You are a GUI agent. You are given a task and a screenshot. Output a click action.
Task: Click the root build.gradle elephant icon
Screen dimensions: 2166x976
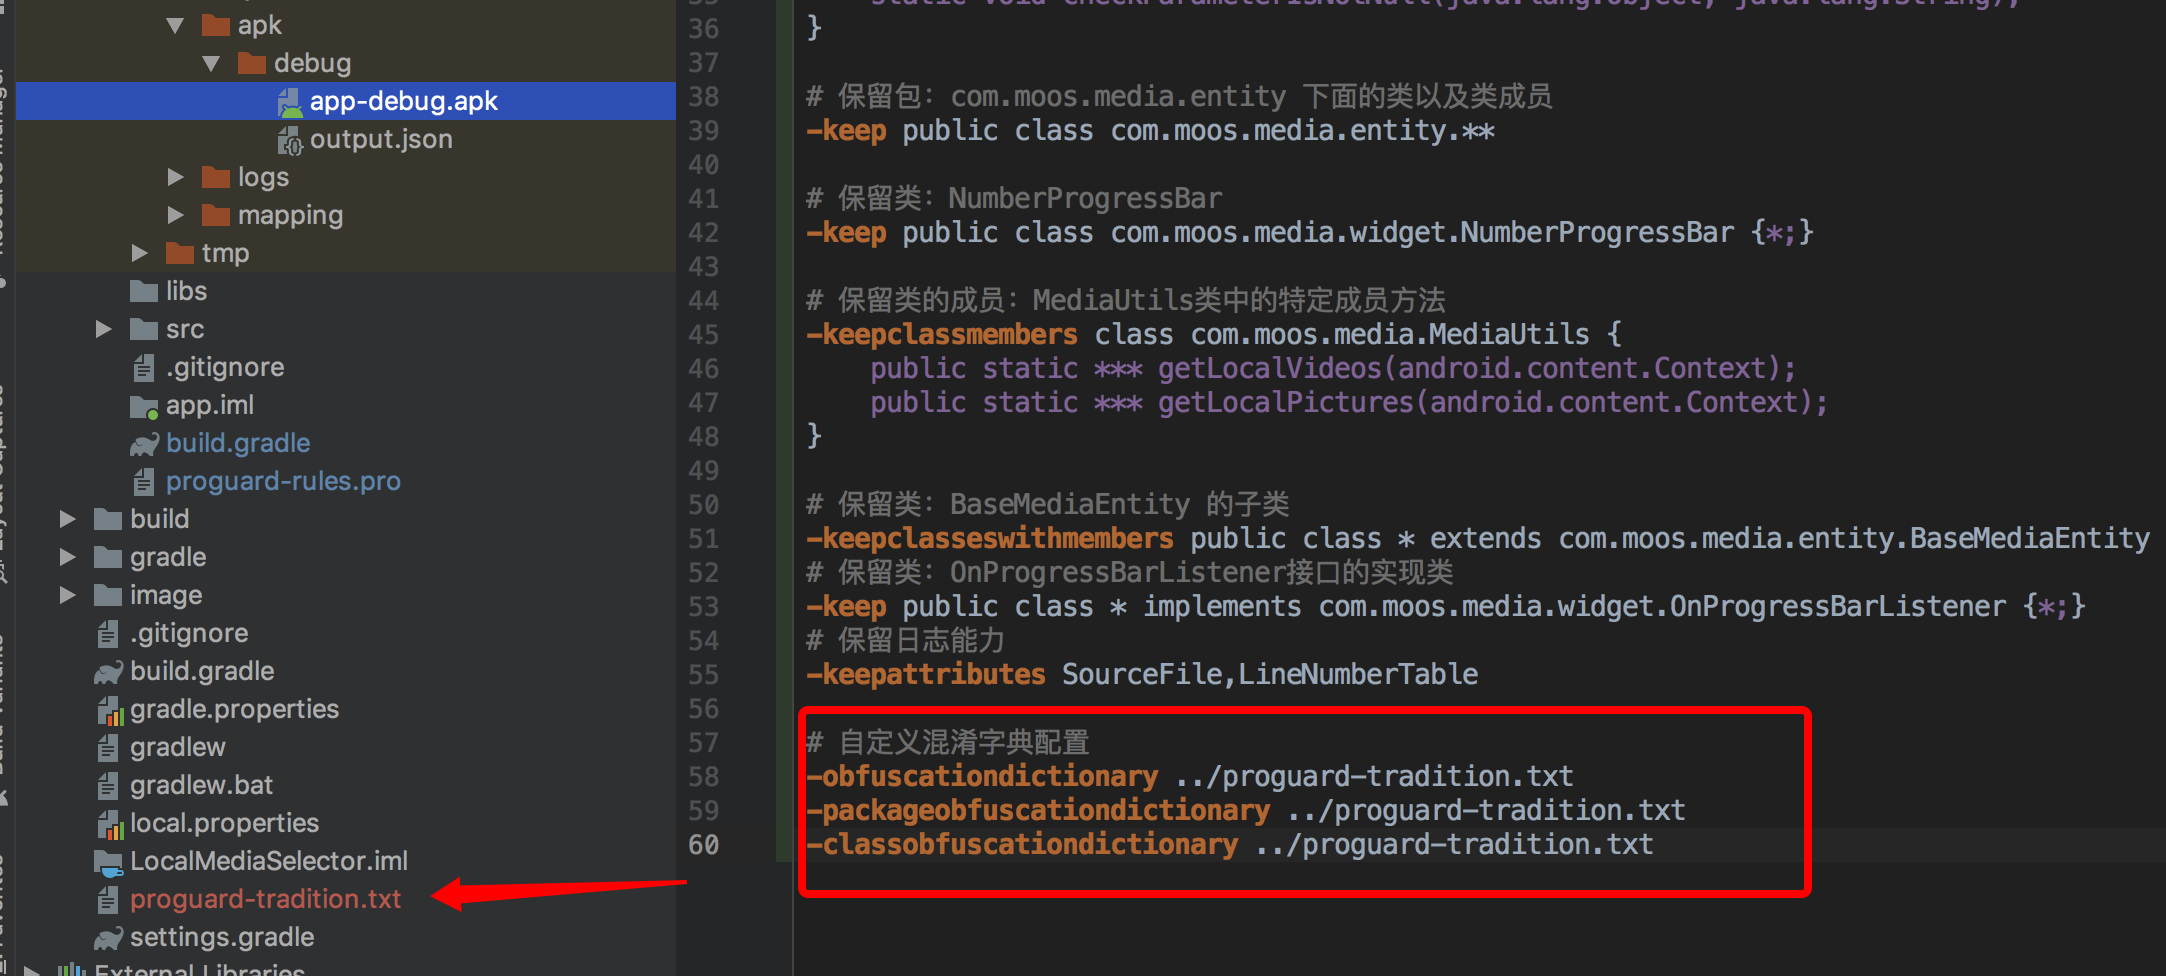click(108, 672)
